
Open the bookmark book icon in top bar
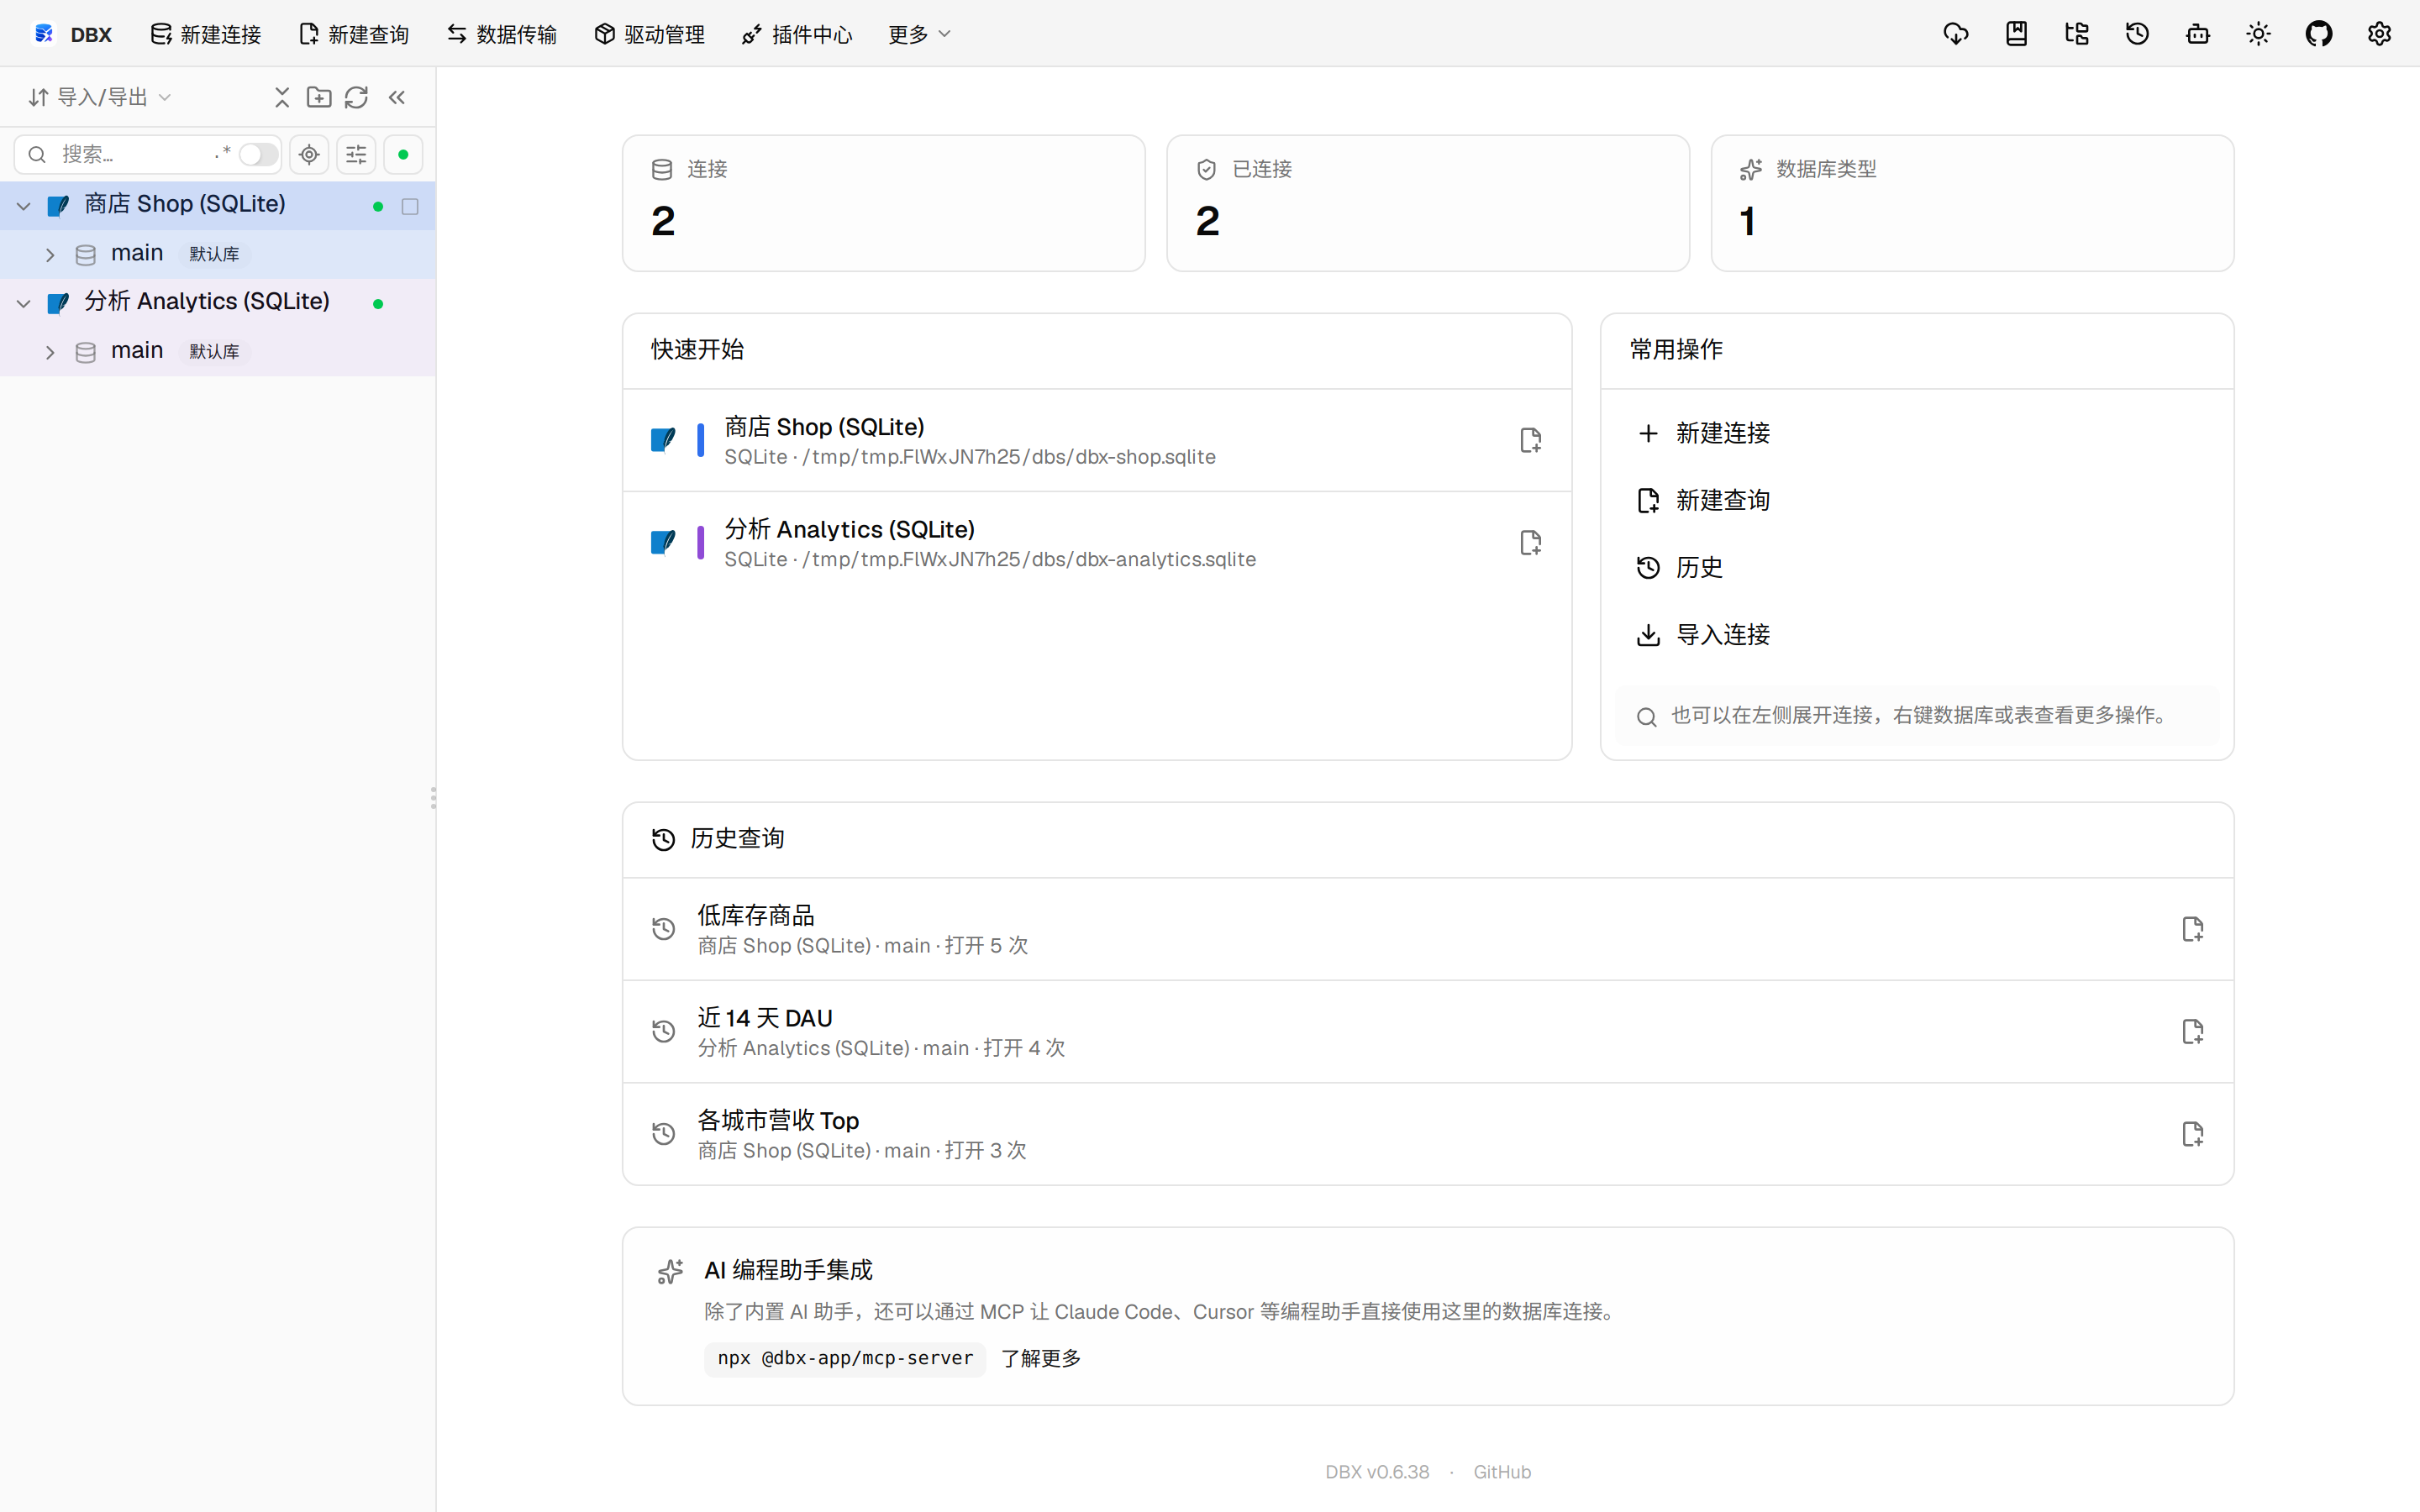click(x=2016, y=34)
